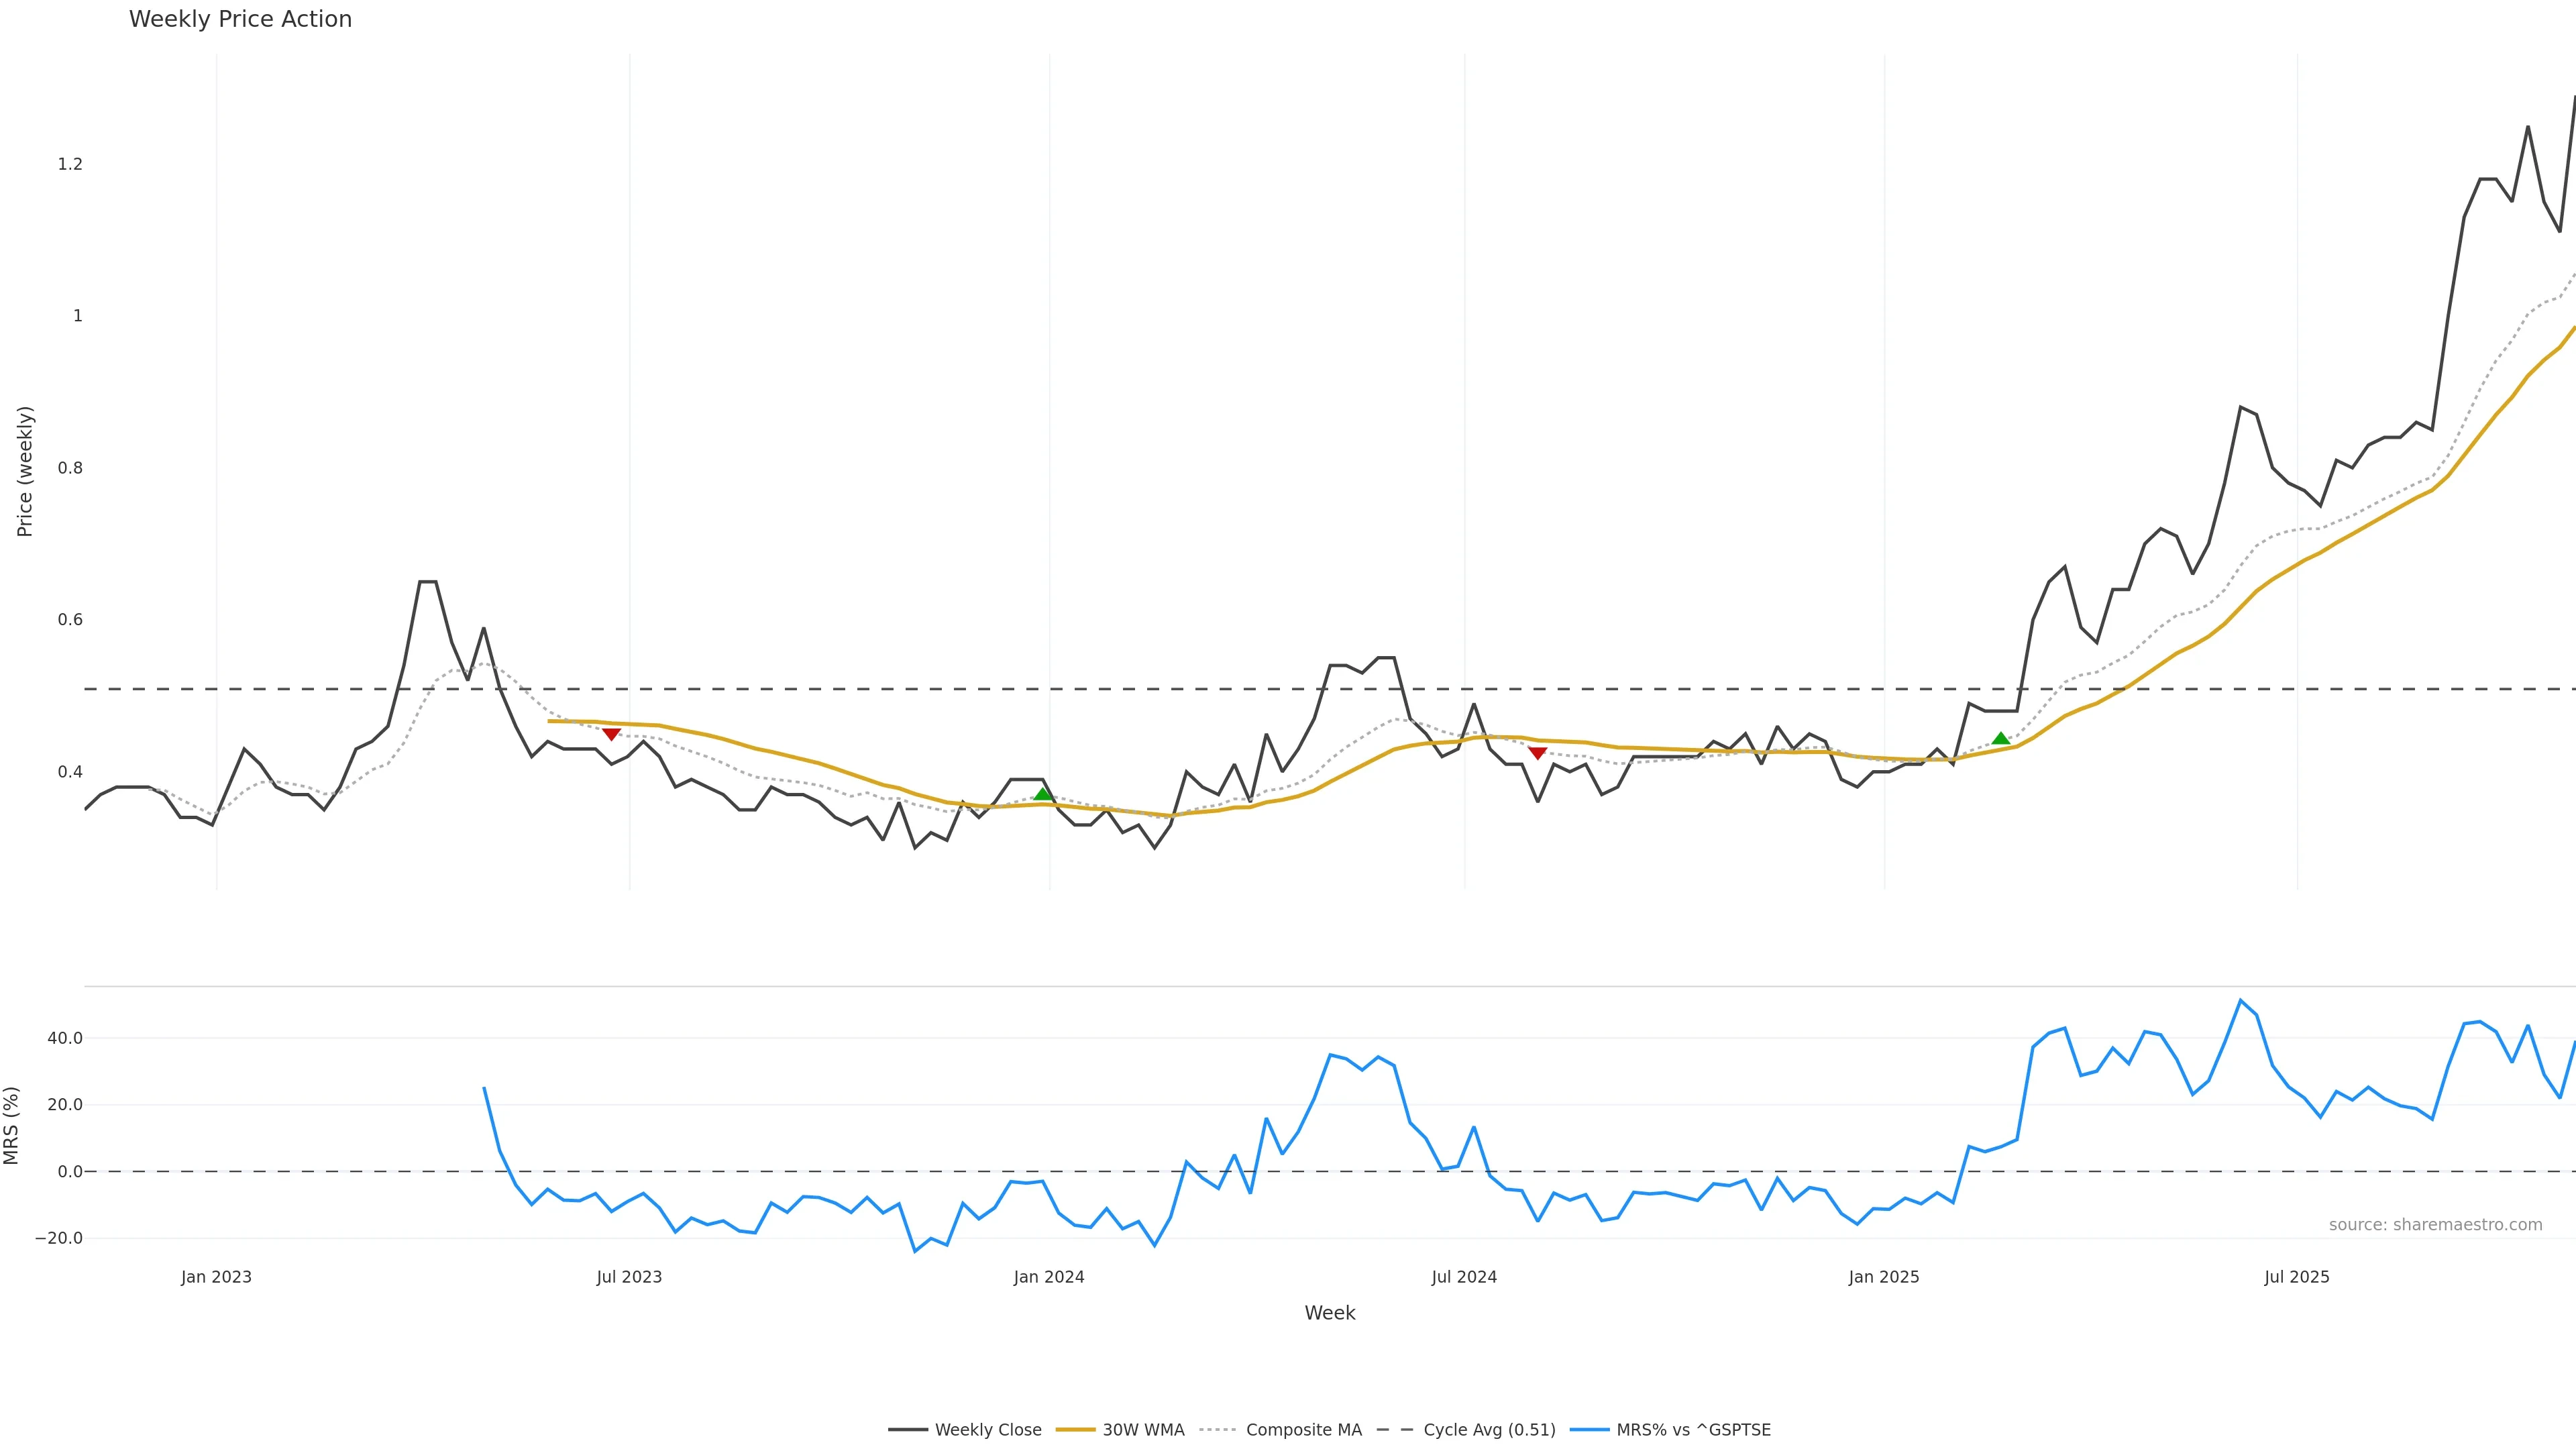Image resolution: width=2576 pixels, height=1449 pixels.
Task: Click the green up-triangle marker near Jan 2024
Action: coord(1043,793)
